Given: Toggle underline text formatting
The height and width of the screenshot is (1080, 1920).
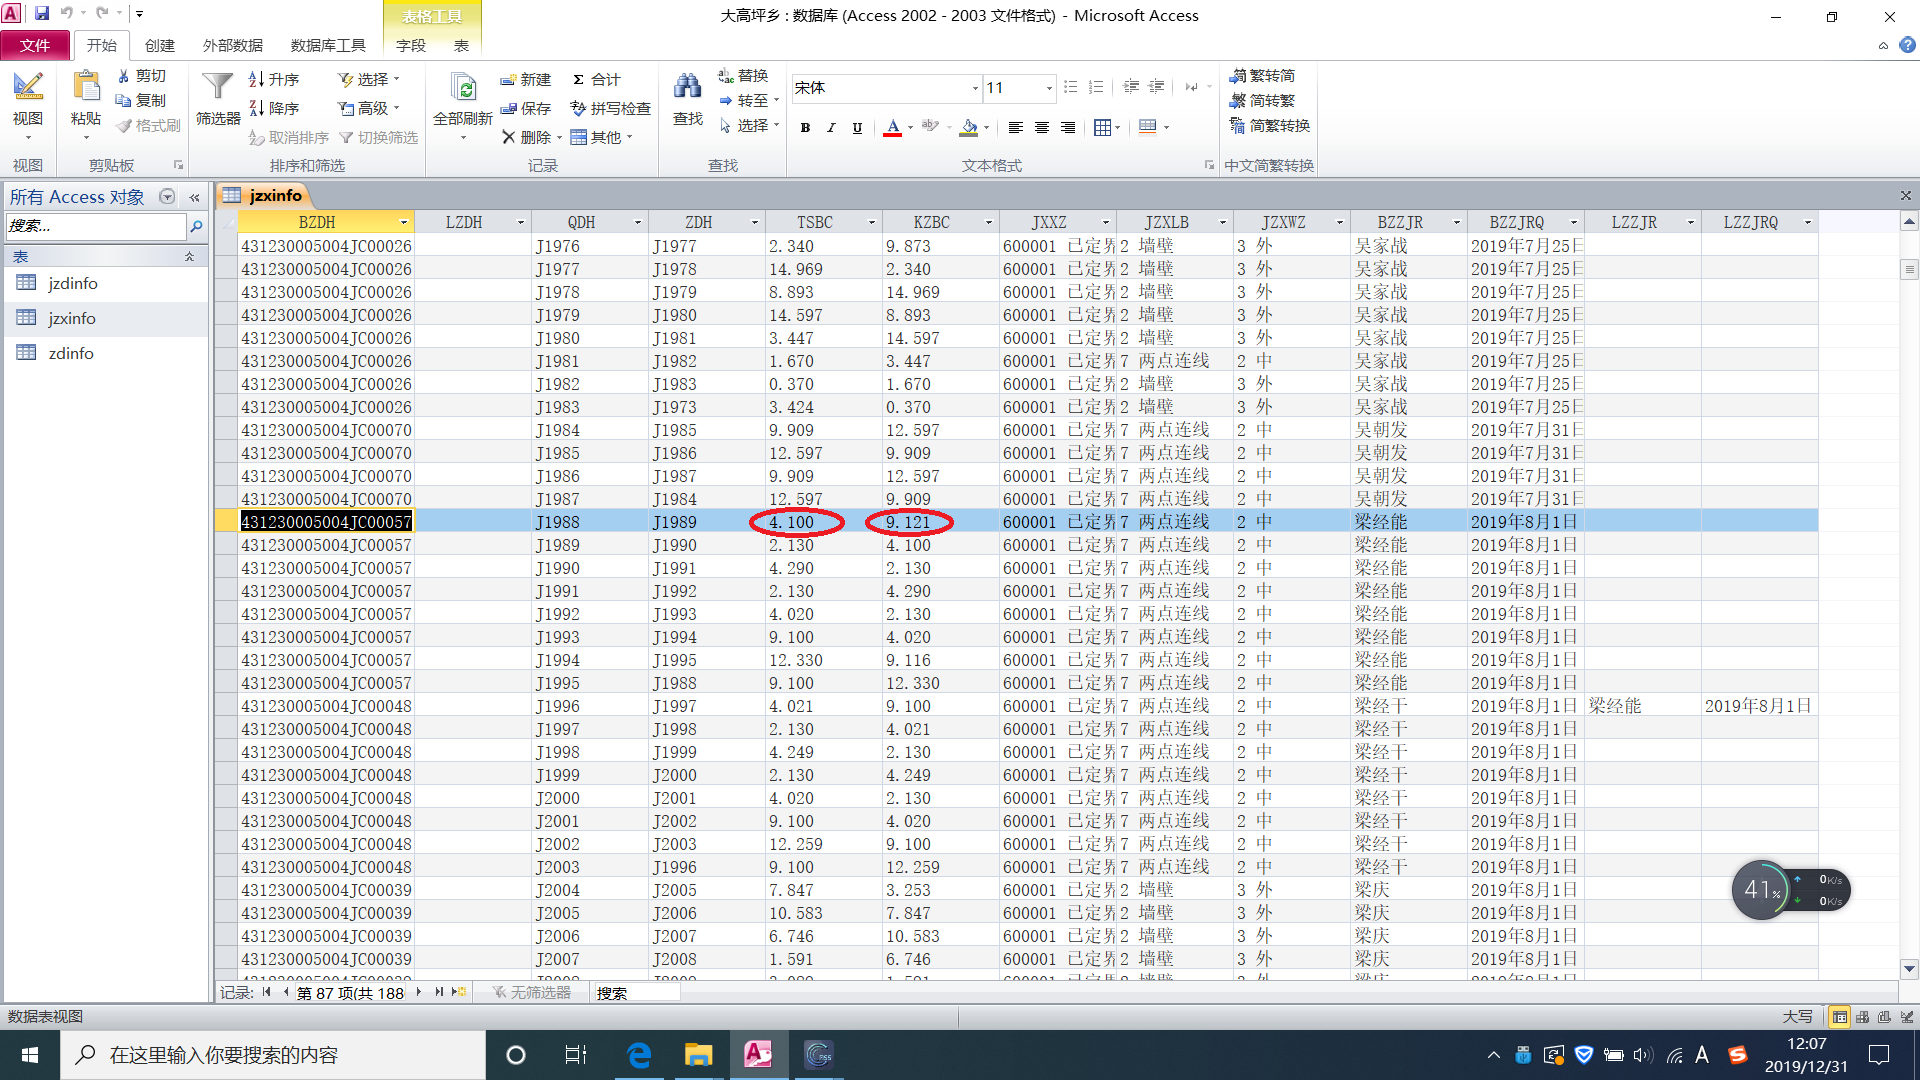Looking at the screenshot, I should tap(857, 127).
